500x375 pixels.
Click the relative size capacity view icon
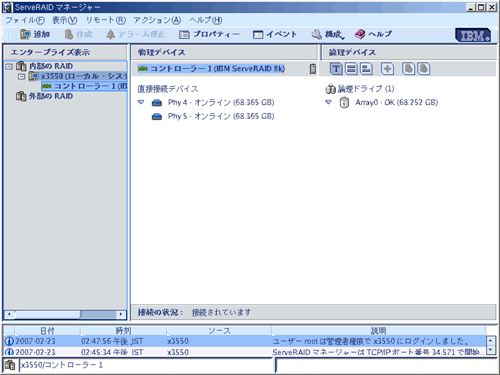pos(366,69)
